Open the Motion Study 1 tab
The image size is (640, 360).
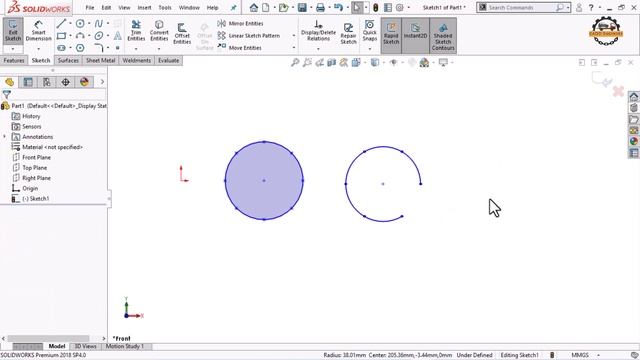[124, 346]
